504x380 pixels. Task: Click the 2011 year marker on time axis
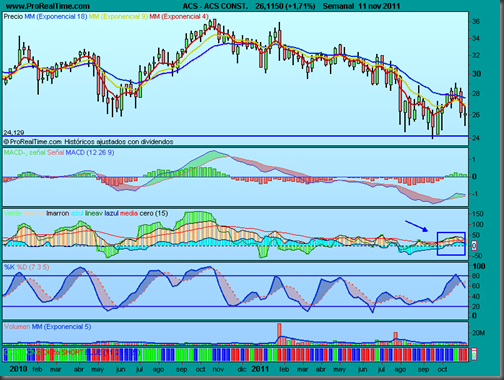[260, 369]
